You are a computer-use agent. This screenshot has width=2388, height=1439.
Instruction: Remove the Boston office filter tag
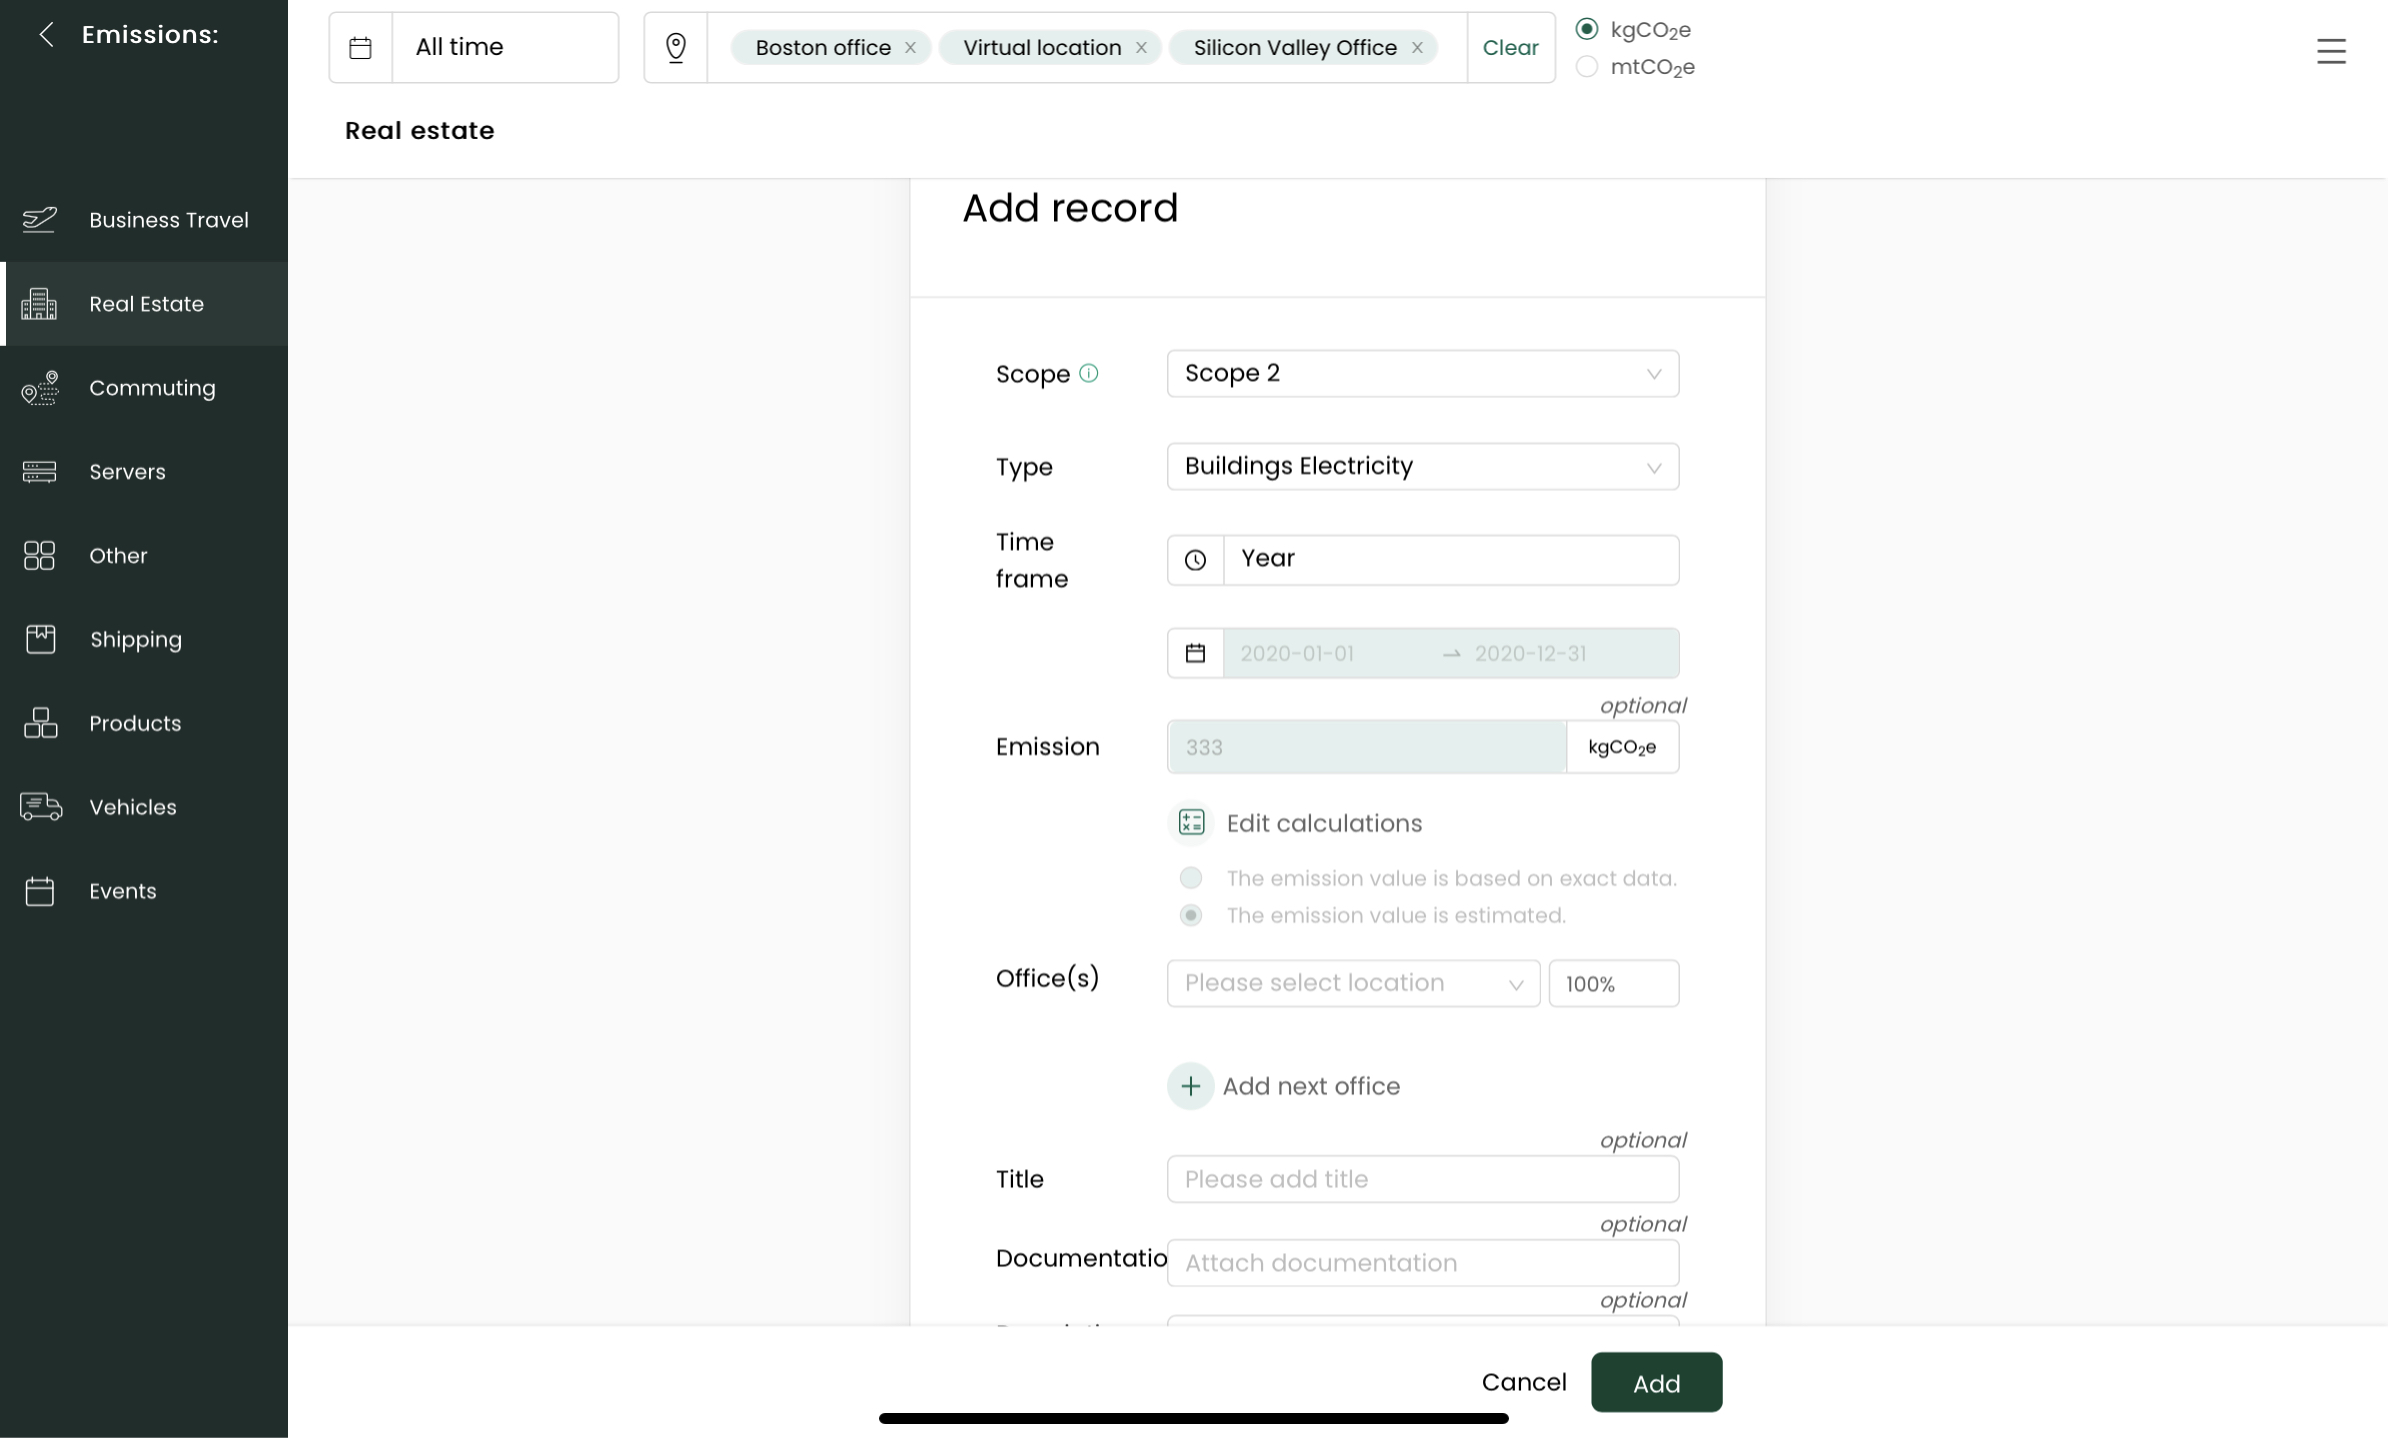[x=910, y=48]
